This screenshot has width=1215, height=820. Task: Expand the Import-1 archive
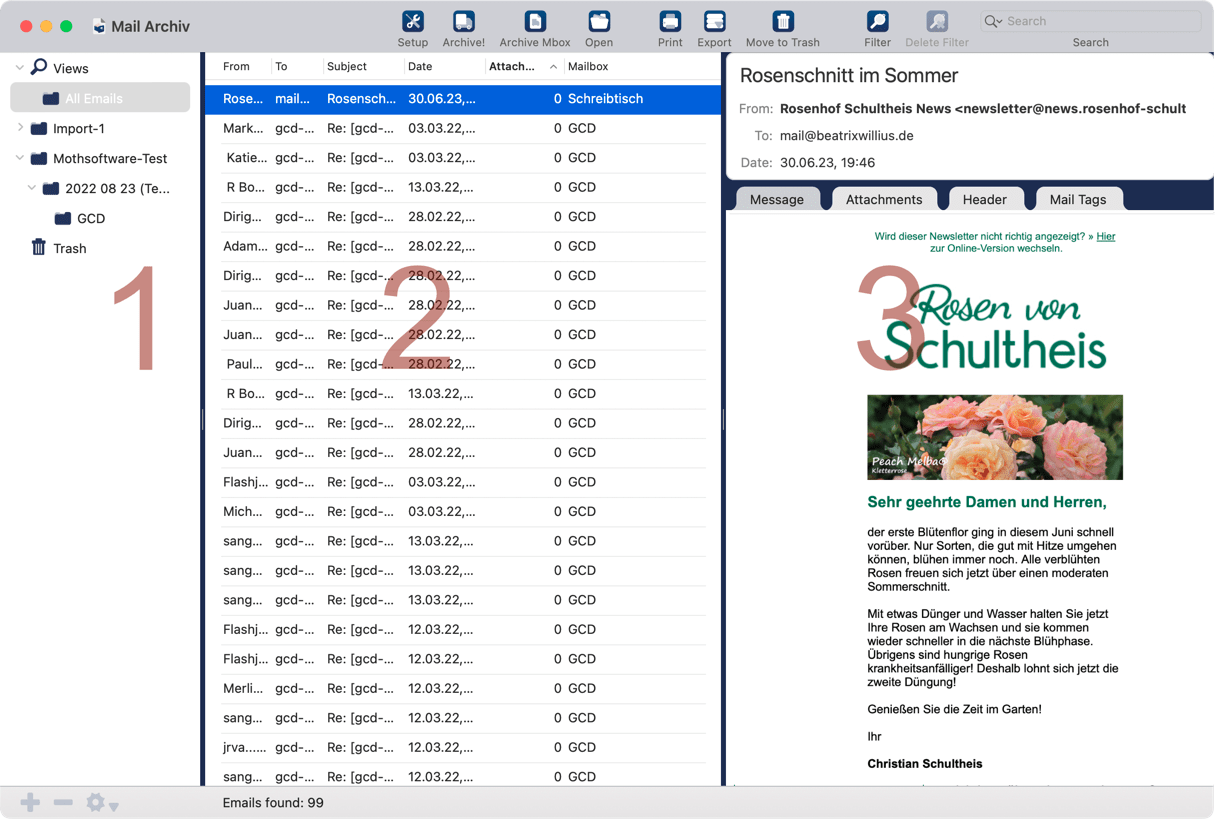point(20,129)
